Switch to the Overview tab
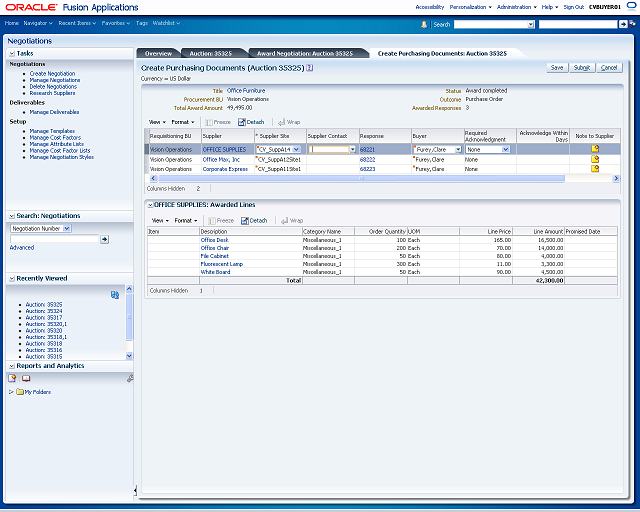Viewport: 640px width, 512px height. coord(158,53)
